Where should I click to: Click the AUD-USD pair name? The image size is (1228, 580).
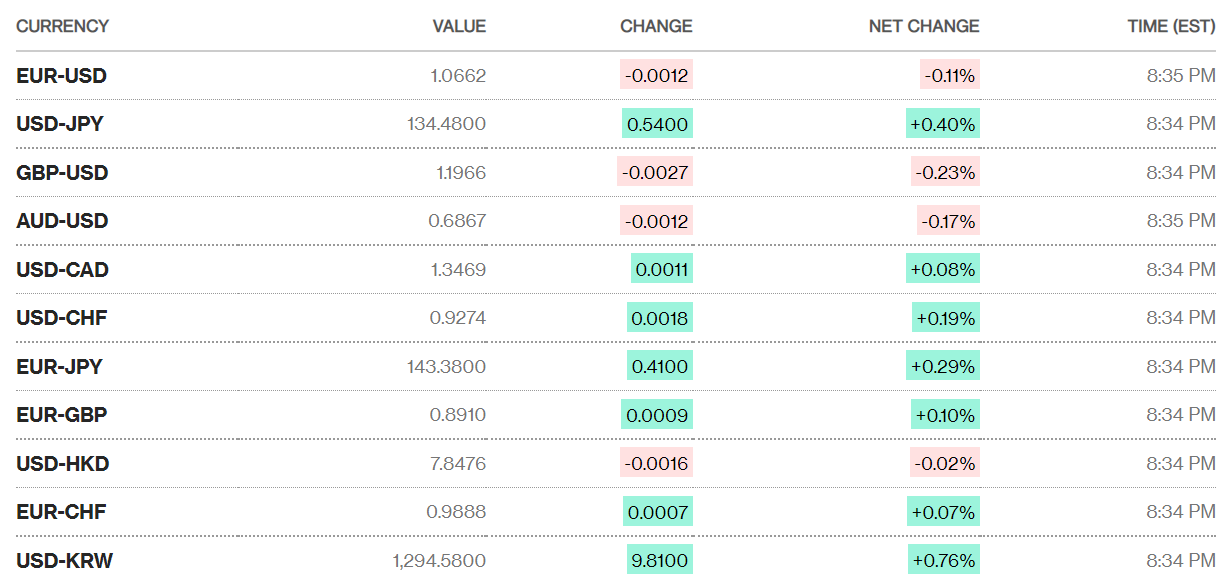[62, 221]
